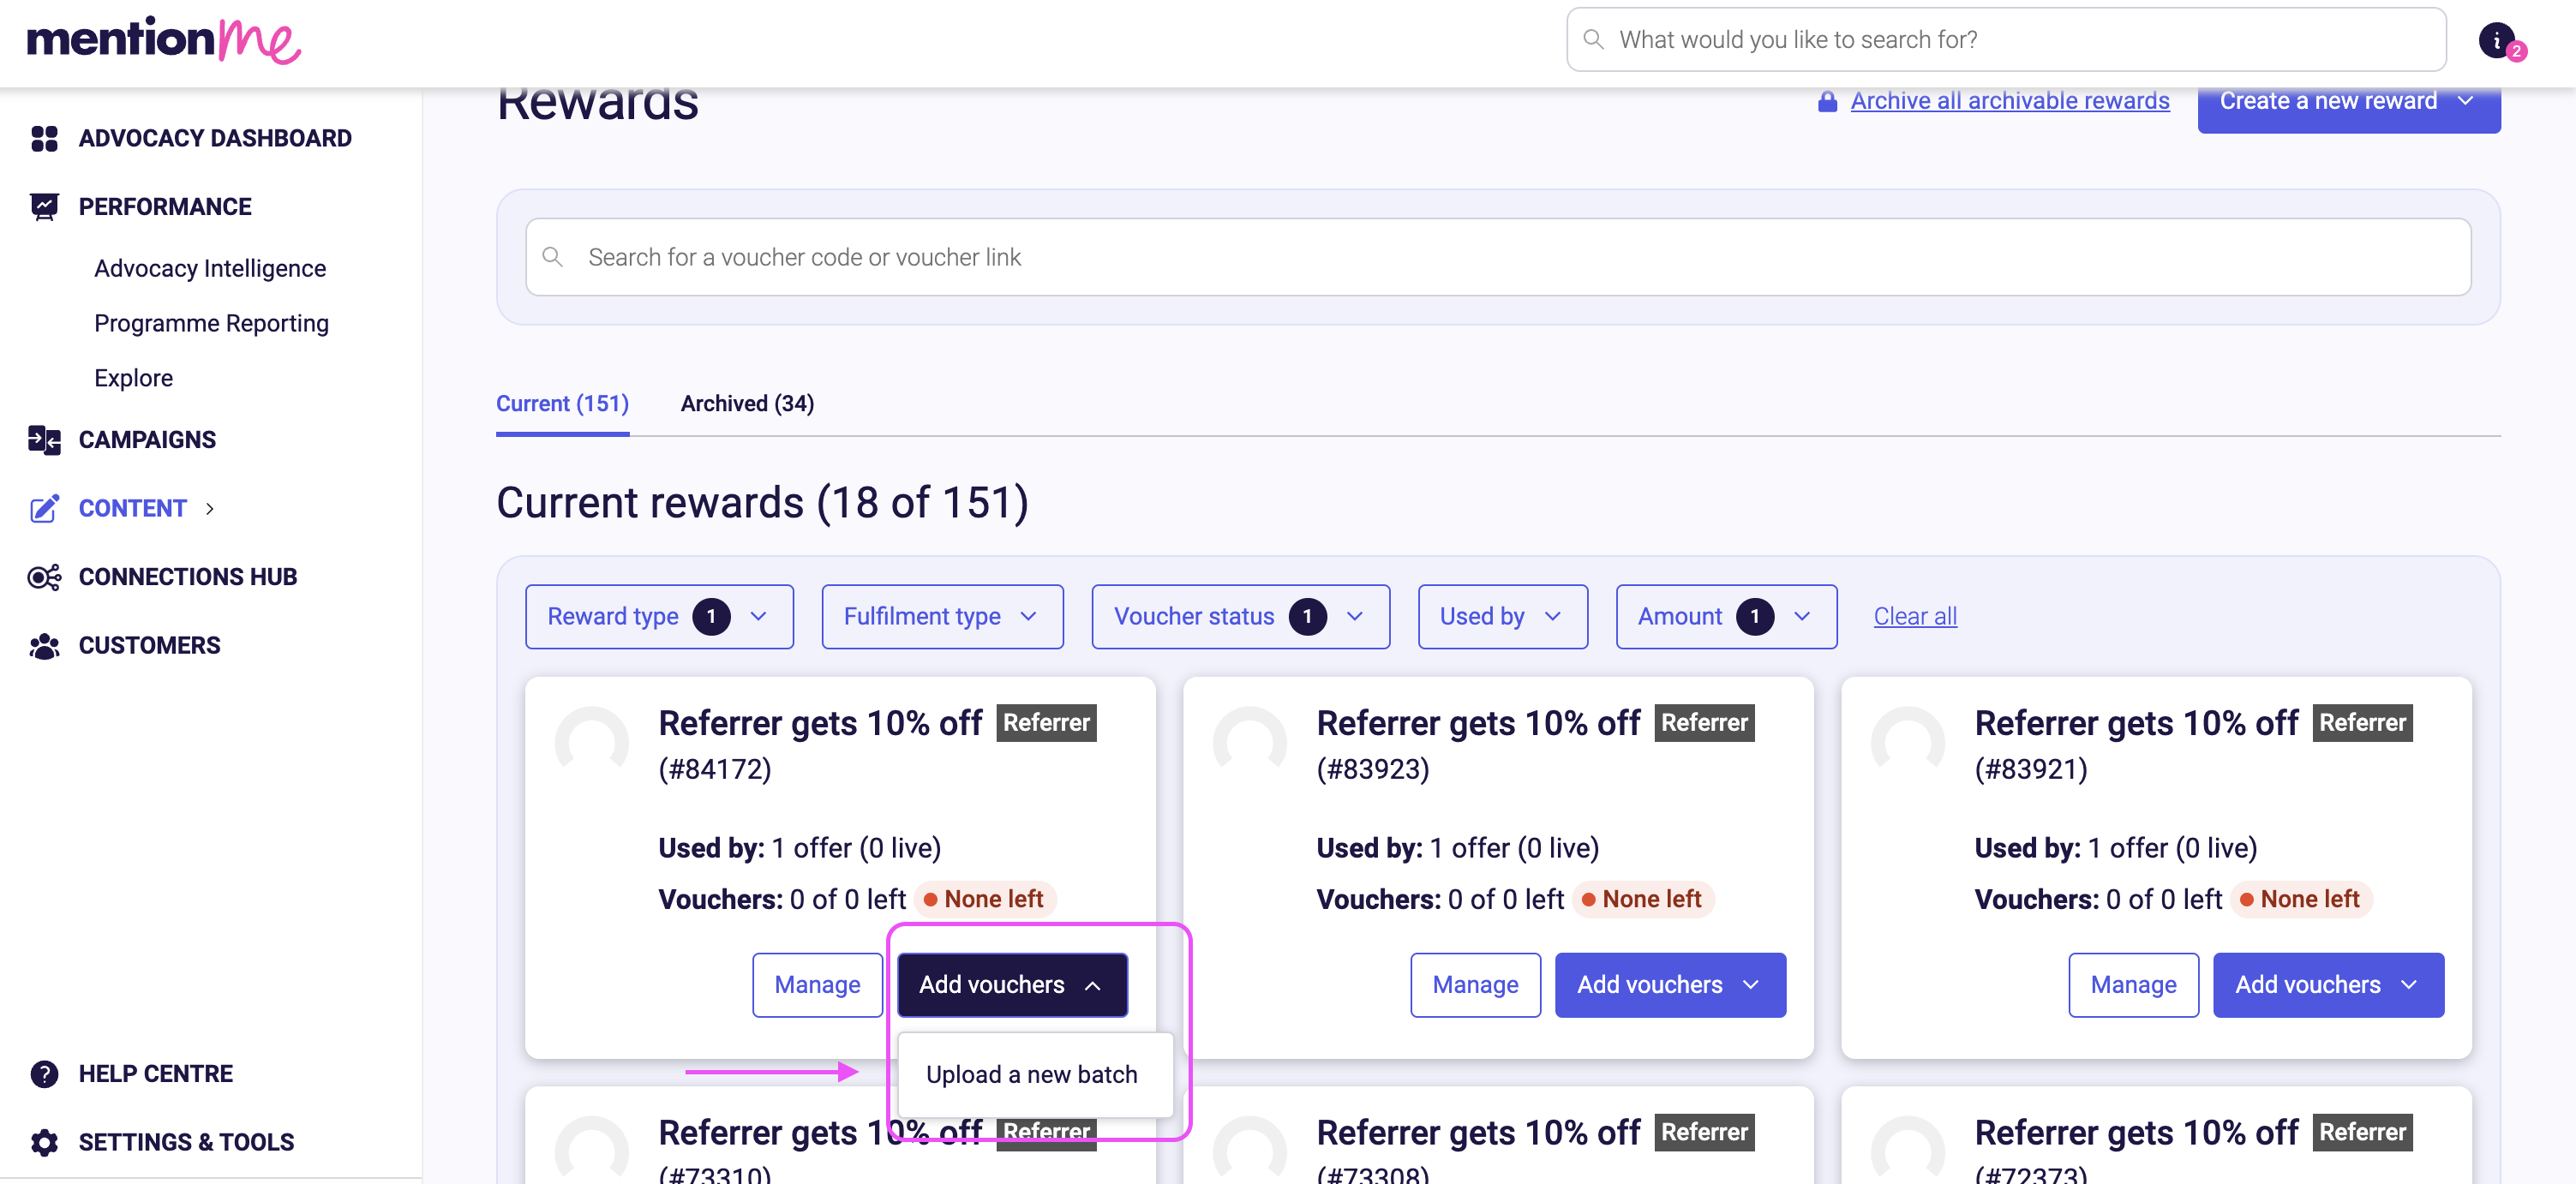Go to Advocacy Dashboard
The image size is (2576, 1184).
[215, 138]
